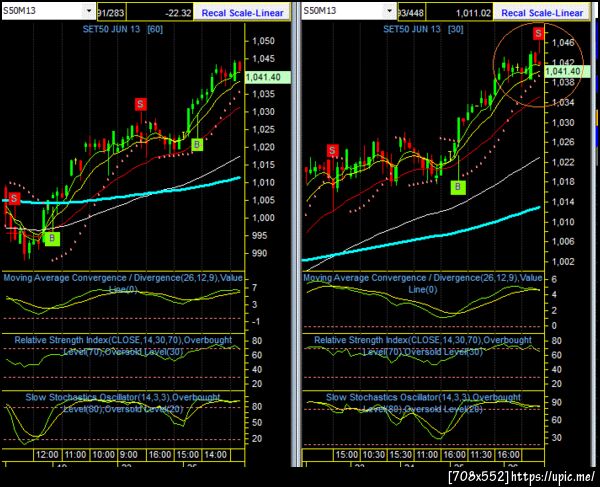Click the 1,005 price axis label
Image resolution: width=600 pixels, height=487 pixels.
point(263,200)
